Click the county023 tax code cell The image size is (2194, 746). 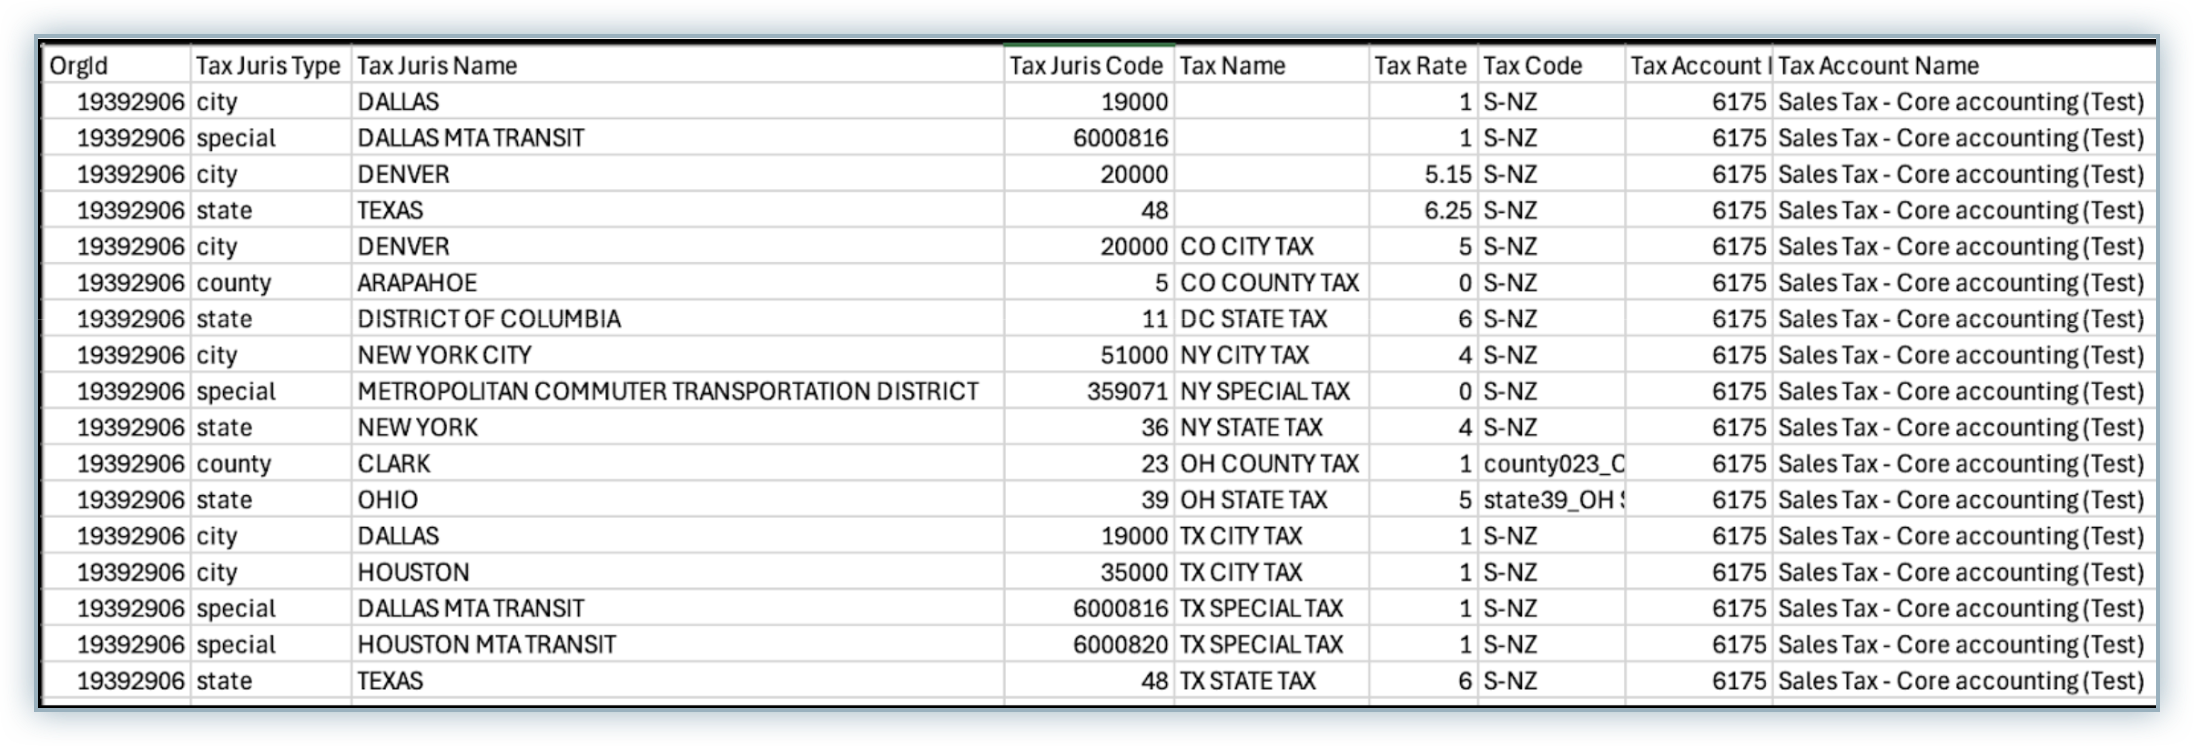pyautogui.click(x=1551, y=464)
